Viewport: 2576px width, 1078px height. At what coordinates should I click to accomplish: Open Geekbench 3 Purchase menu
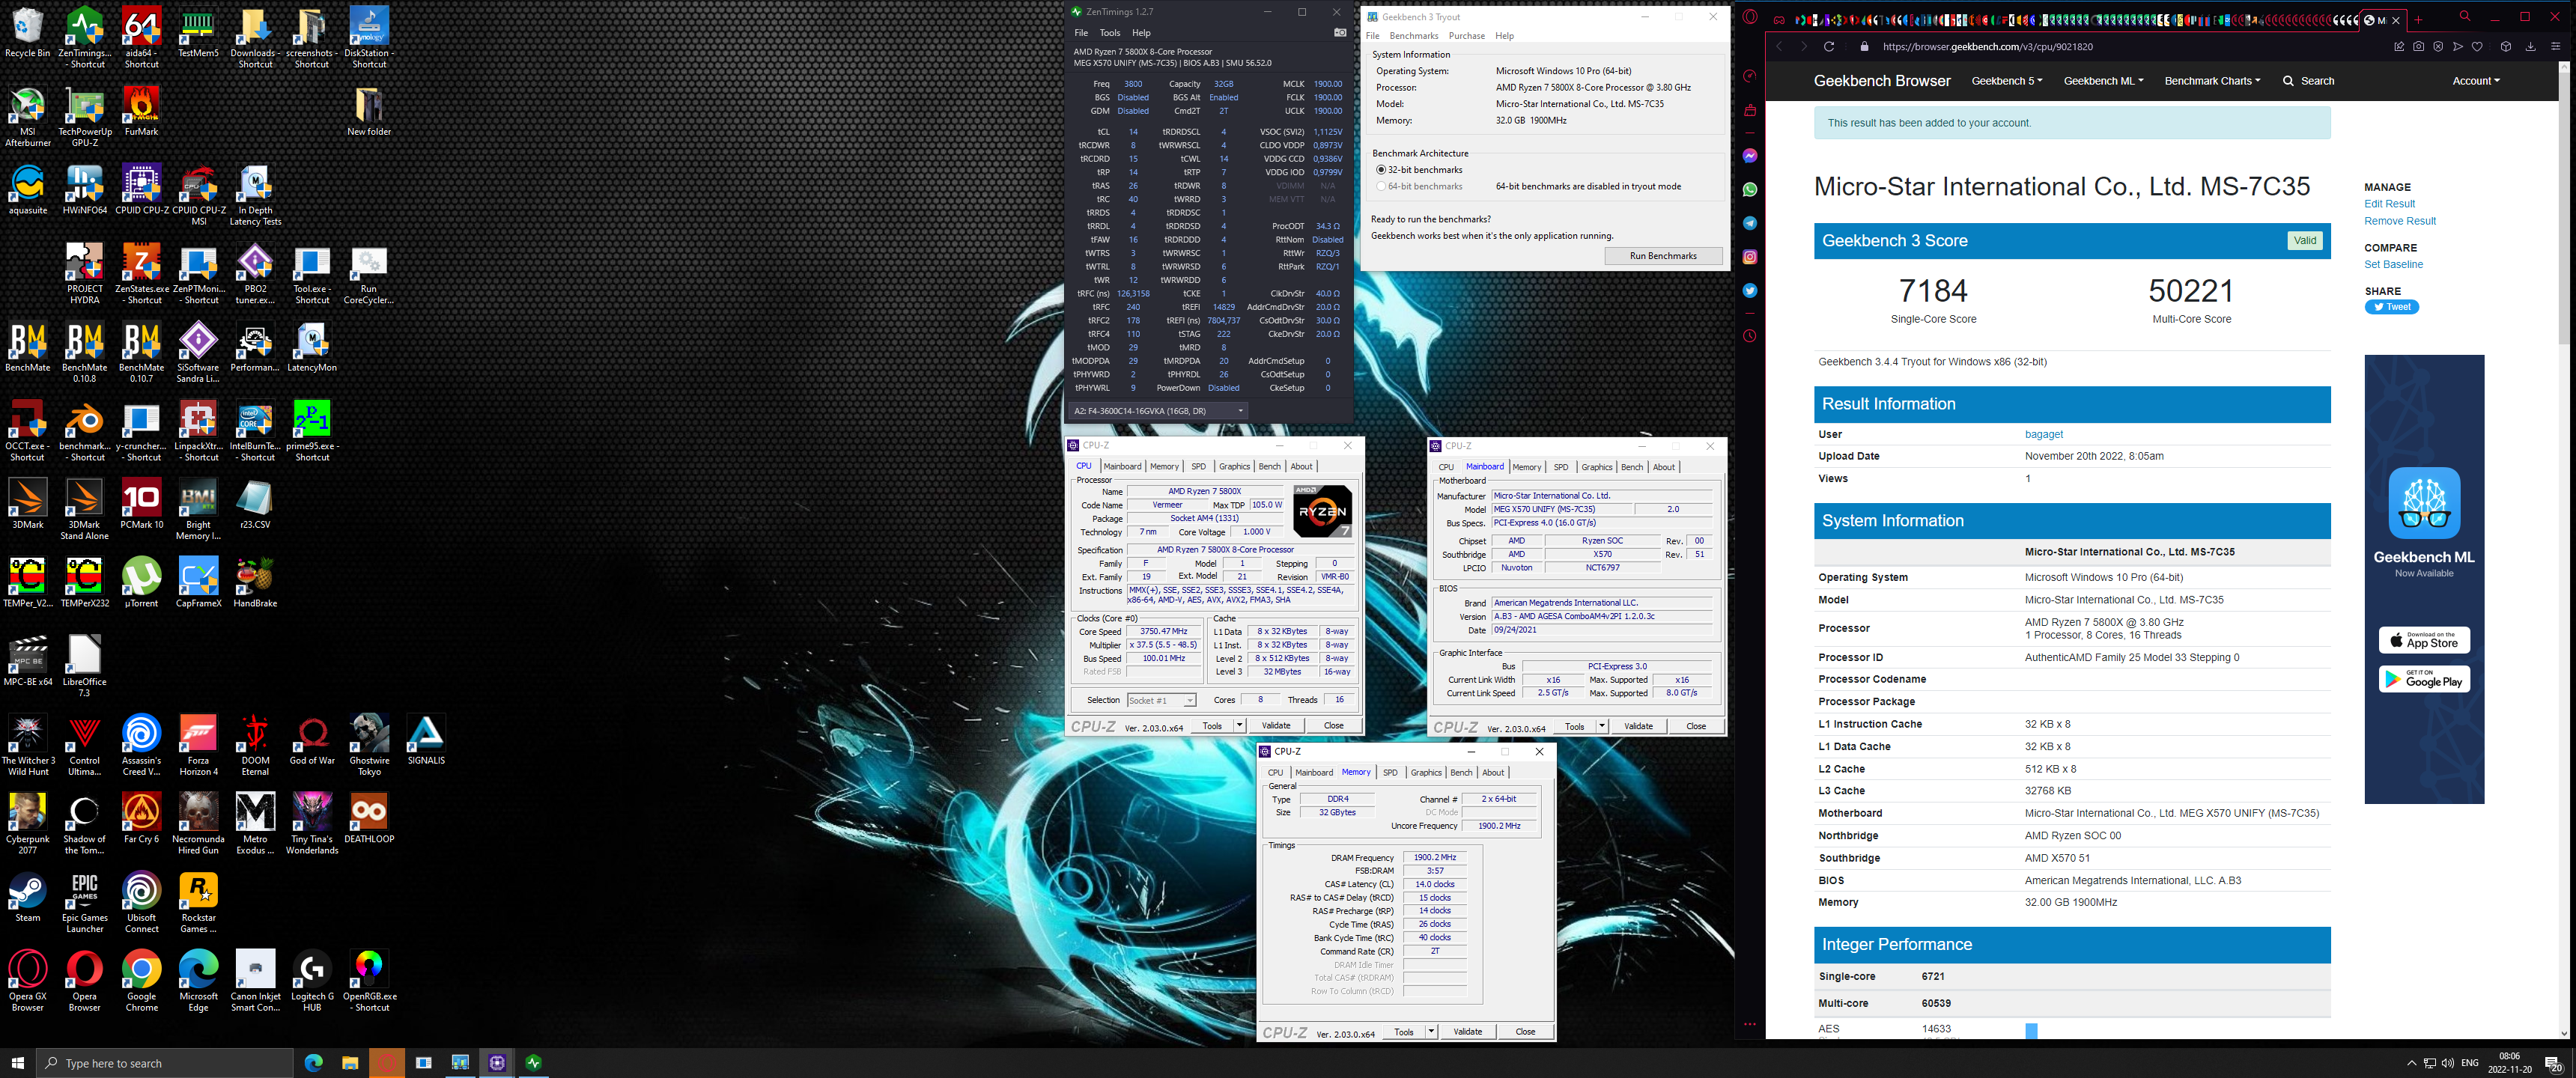(1466, 36)
